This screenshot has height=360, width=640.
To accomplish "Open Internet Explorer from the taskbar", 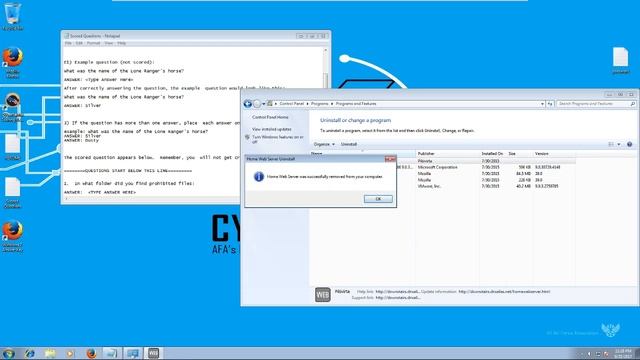I will click(29, 353).
